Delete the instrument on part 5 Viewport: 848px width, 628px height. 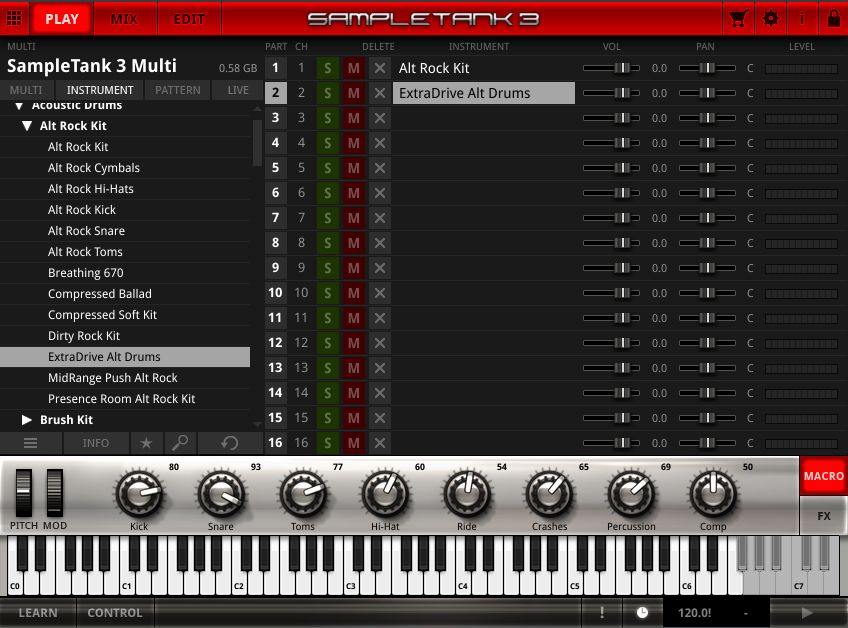click(x=380, y=168)
